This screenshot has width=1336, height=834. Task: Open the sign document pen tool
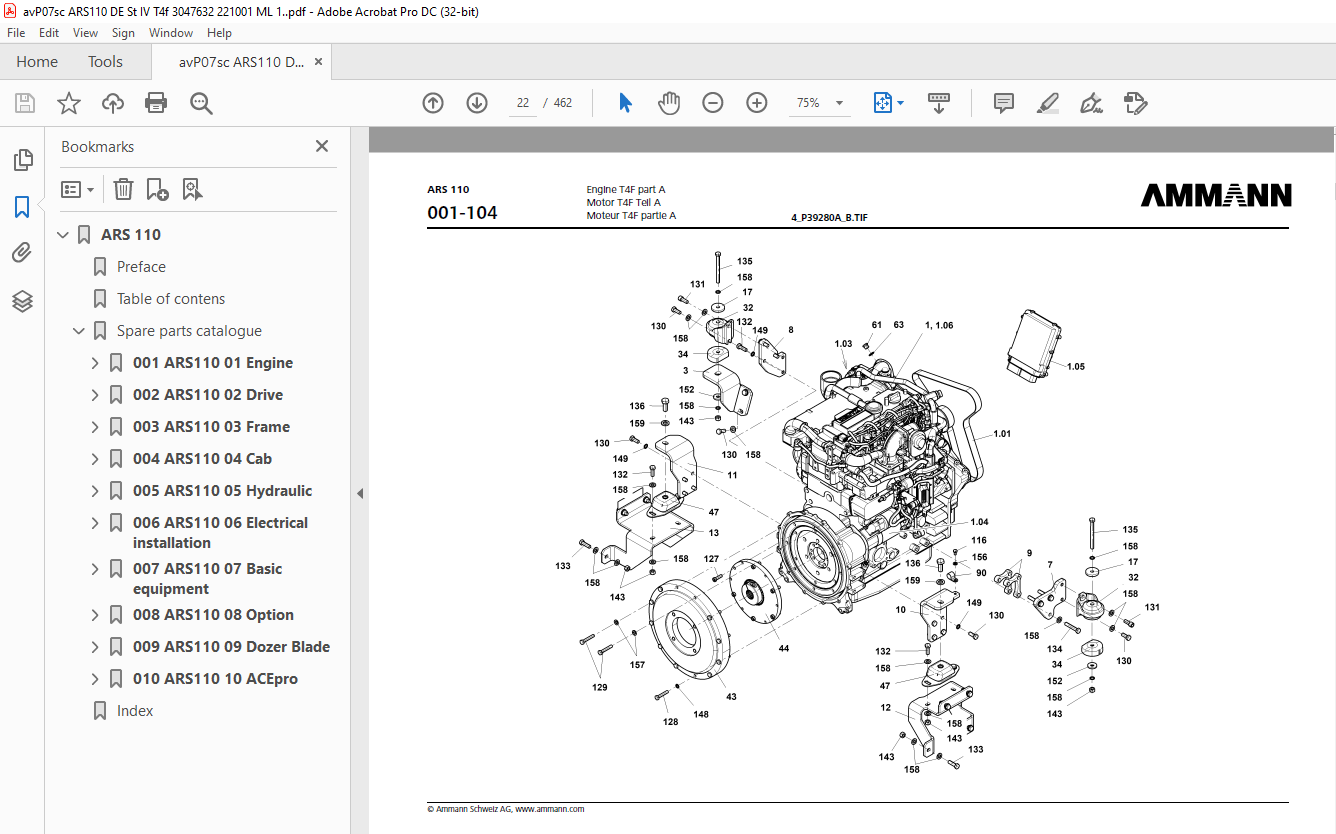pos(1092,103)
